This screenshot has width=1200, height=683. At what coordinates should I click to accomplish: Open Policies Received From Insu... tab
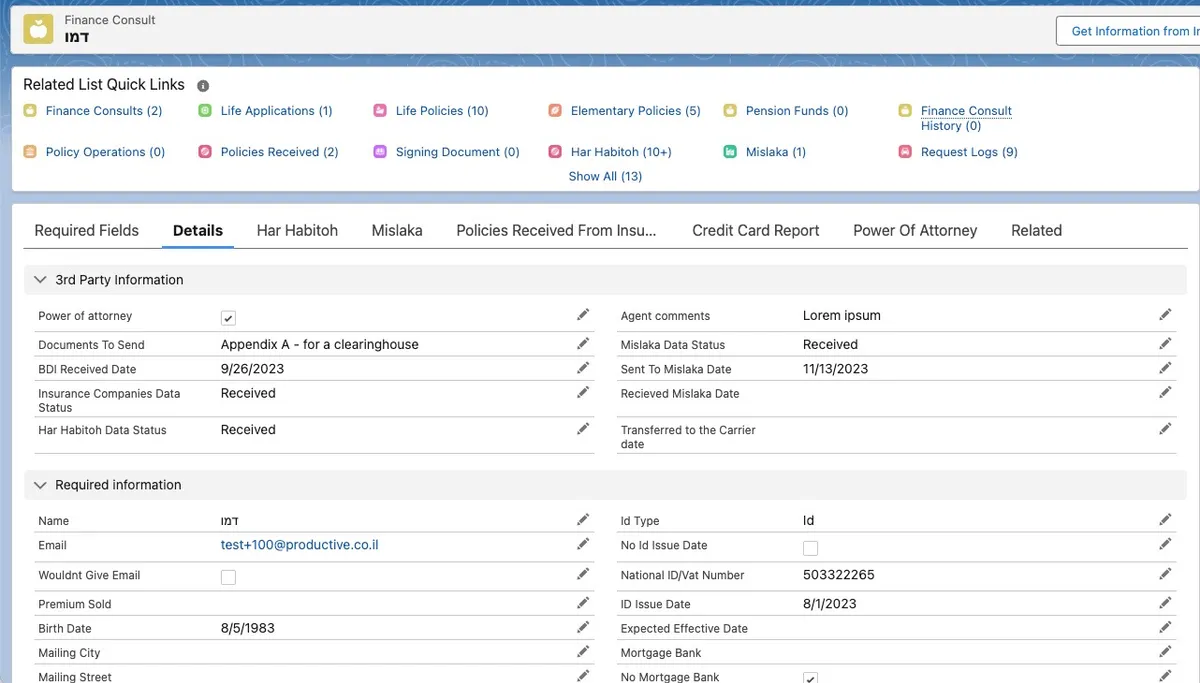click(x=556, y=230)
